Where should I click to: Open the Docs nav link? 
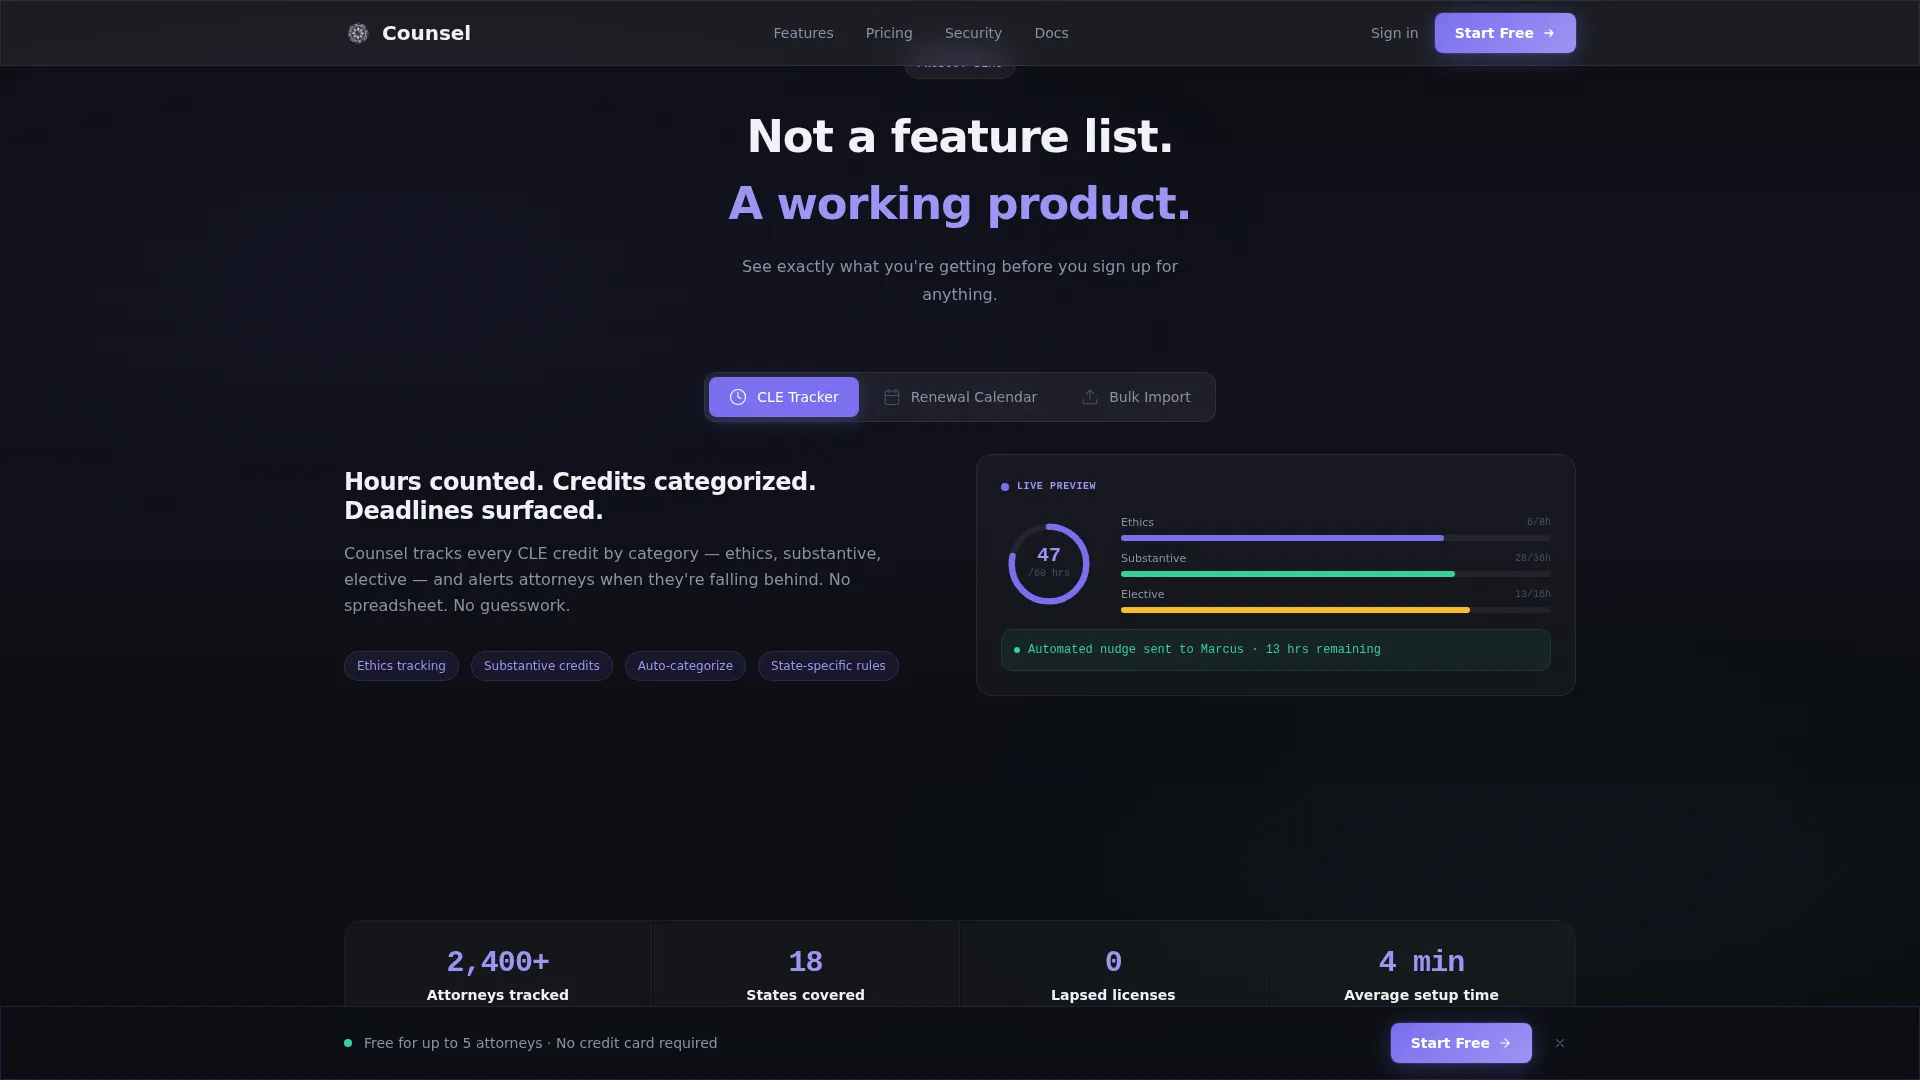click(1051, 33)
